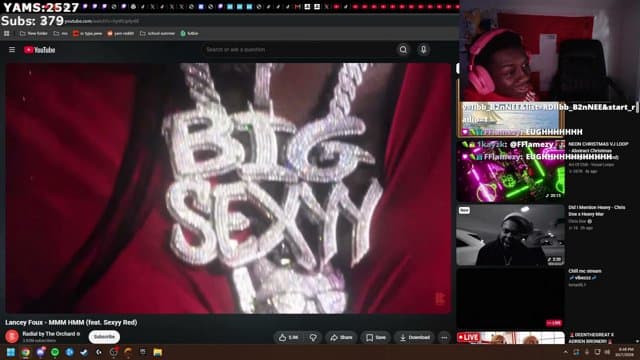
Task: Open the tuition bookmark
Action: (x=189, y=33)
